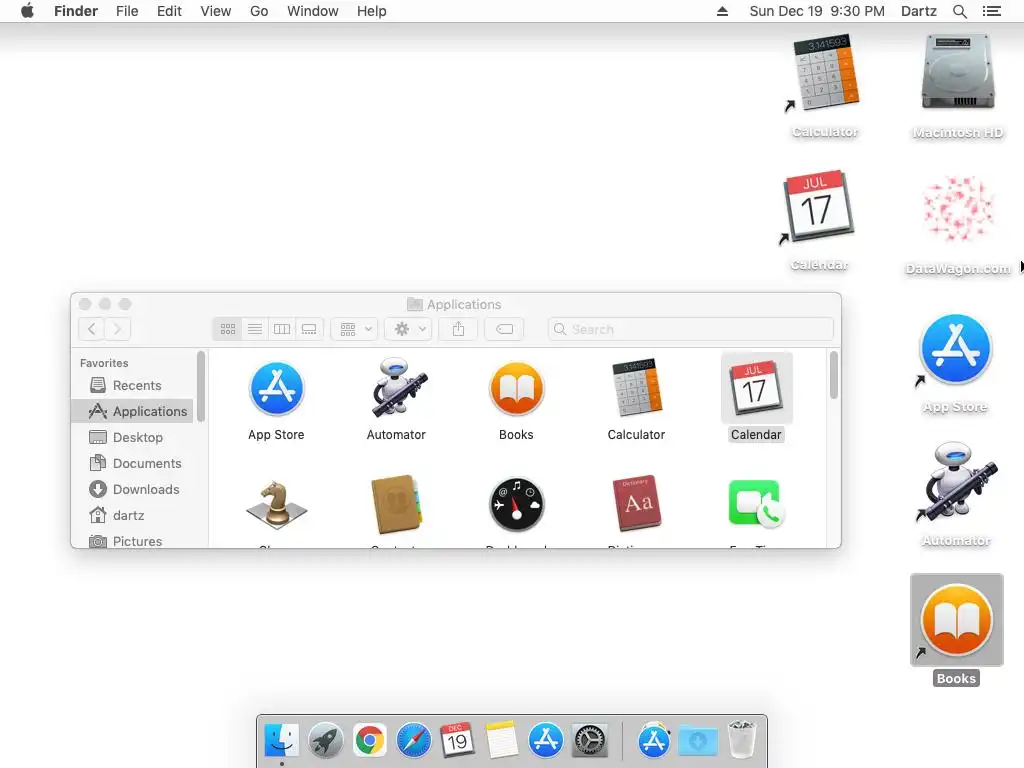1024x768 pixels.
Task: Click the App Store shortcut on the desktop
Action: coord(955,349)
